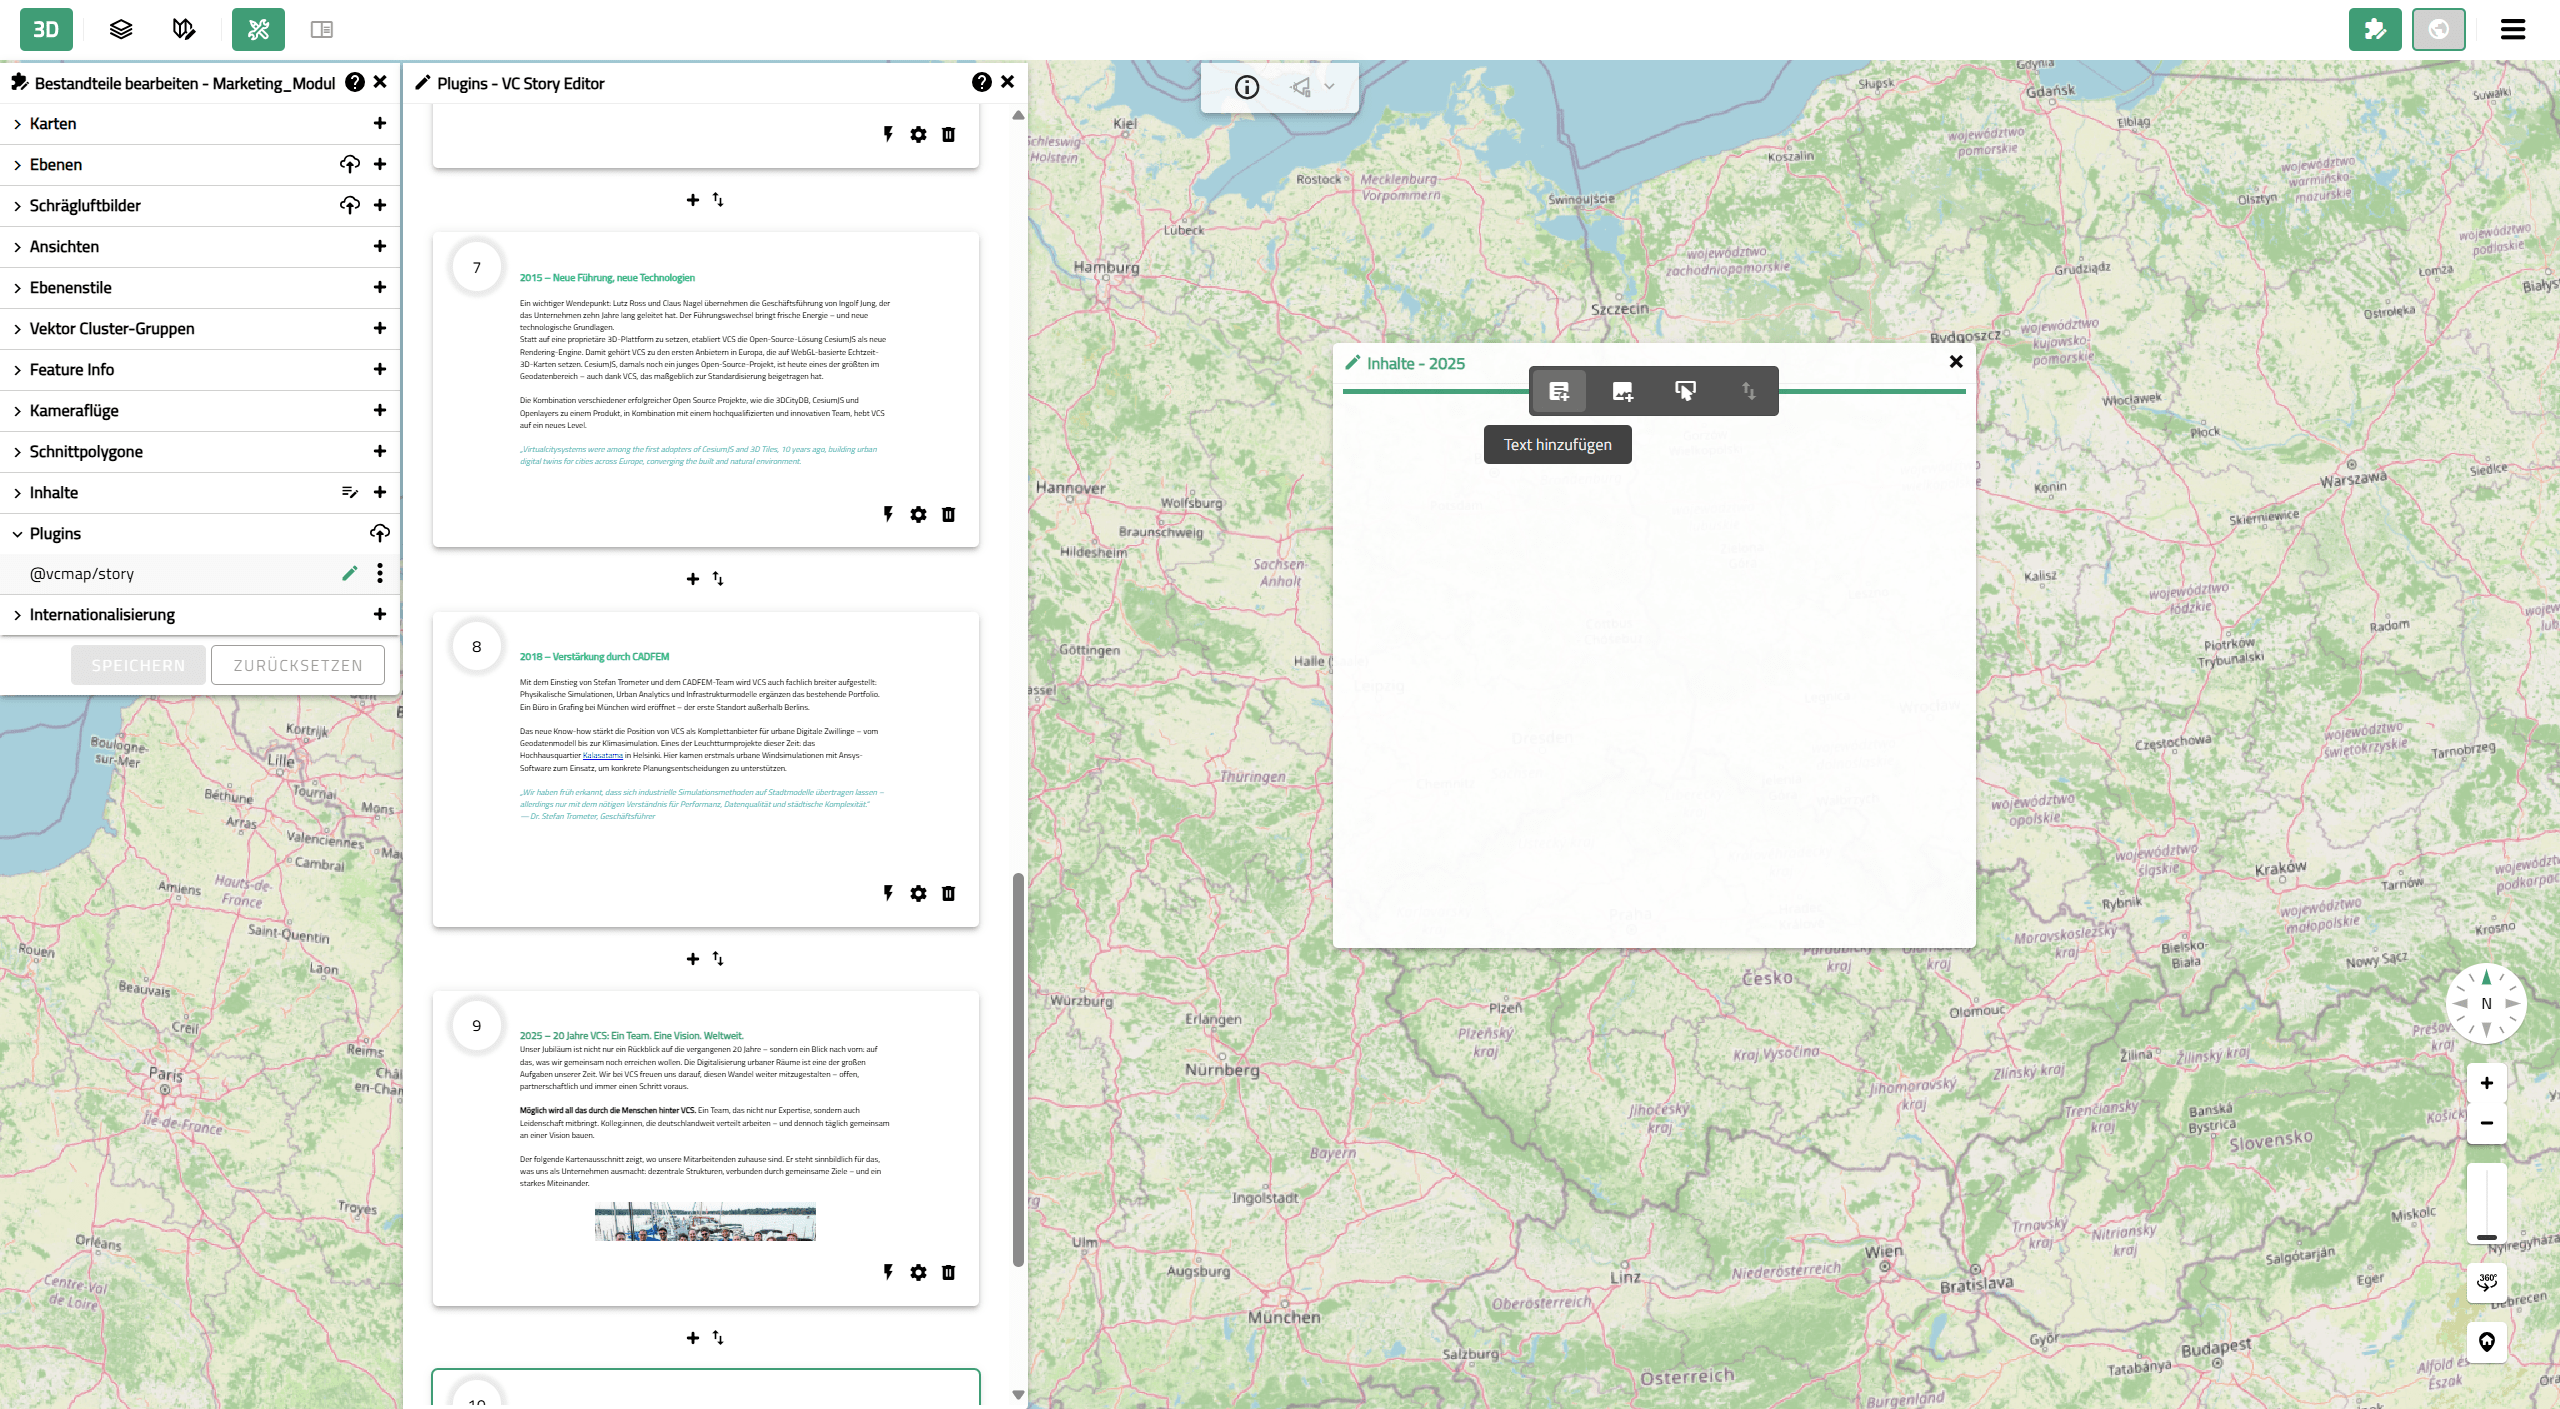Click the upload icon in the Schrägluftbilder row
Screen dimensions: 2560x1409
[x=350, y=205]
